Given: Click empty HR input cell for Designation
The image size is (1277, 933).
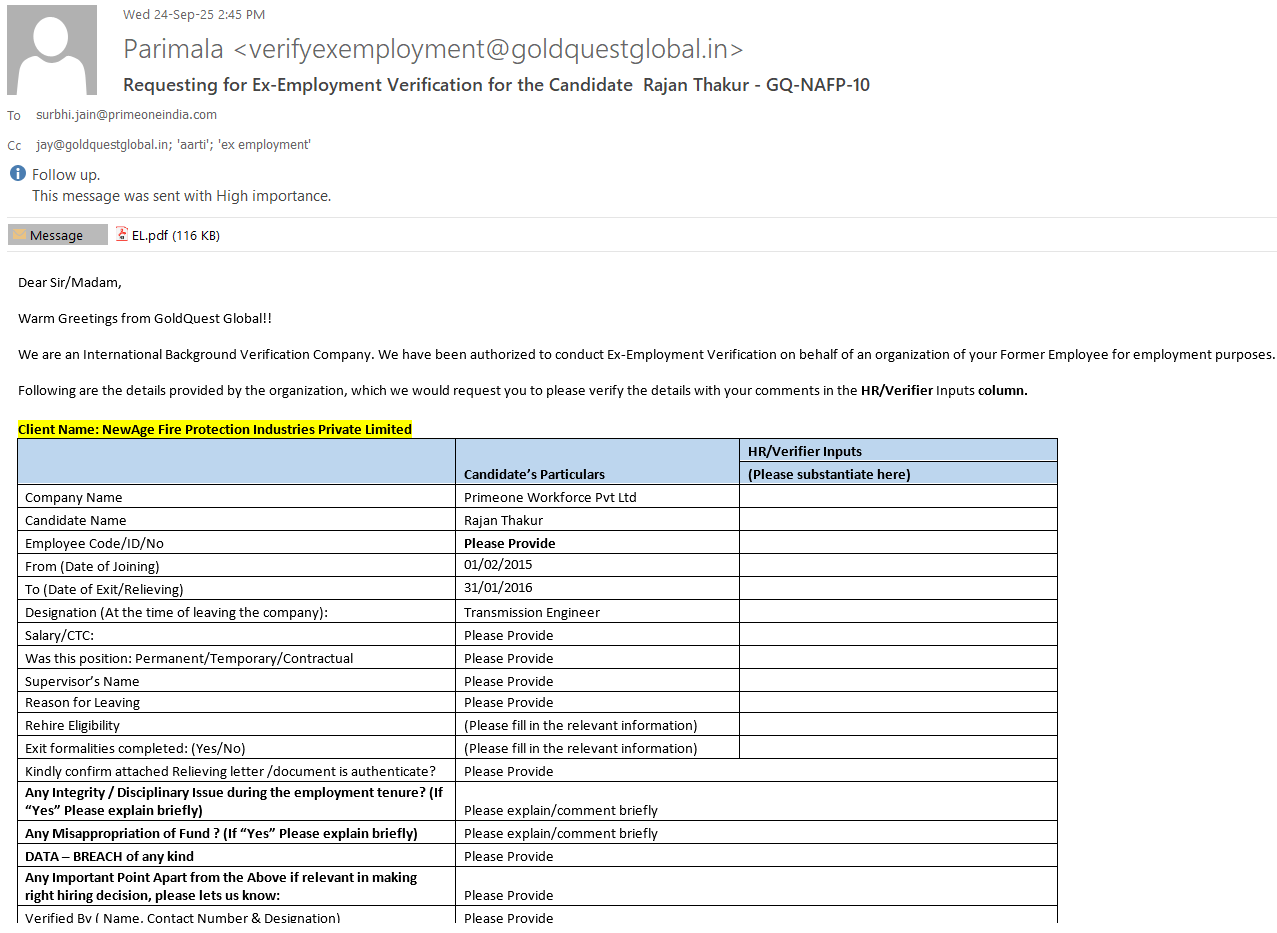Looking at the screenshot, I should (x=898, y=611).
